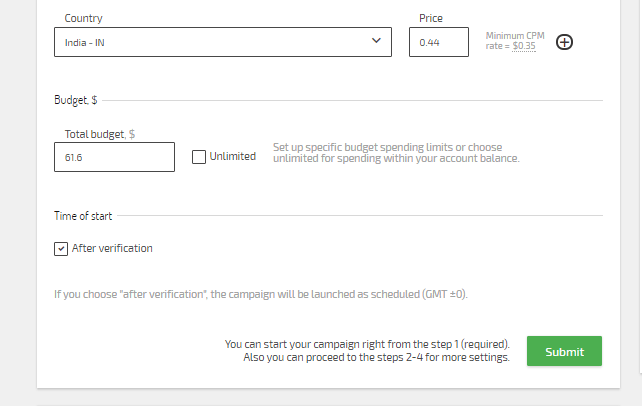Viewport: 642px width, 406px height.
Task: Click the Total budget, $ label
Action: pyautogui.click(x=99, y=134)
